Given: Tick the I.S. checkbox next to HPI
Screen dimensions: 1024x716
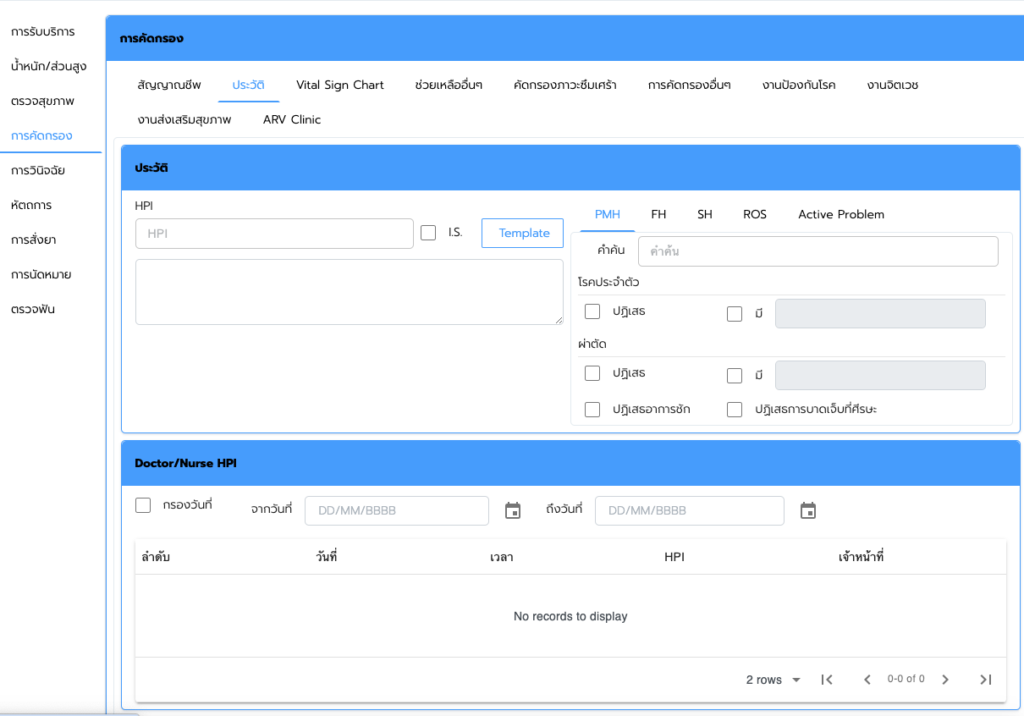Looking at the screenshot, I should click(429, 233).
